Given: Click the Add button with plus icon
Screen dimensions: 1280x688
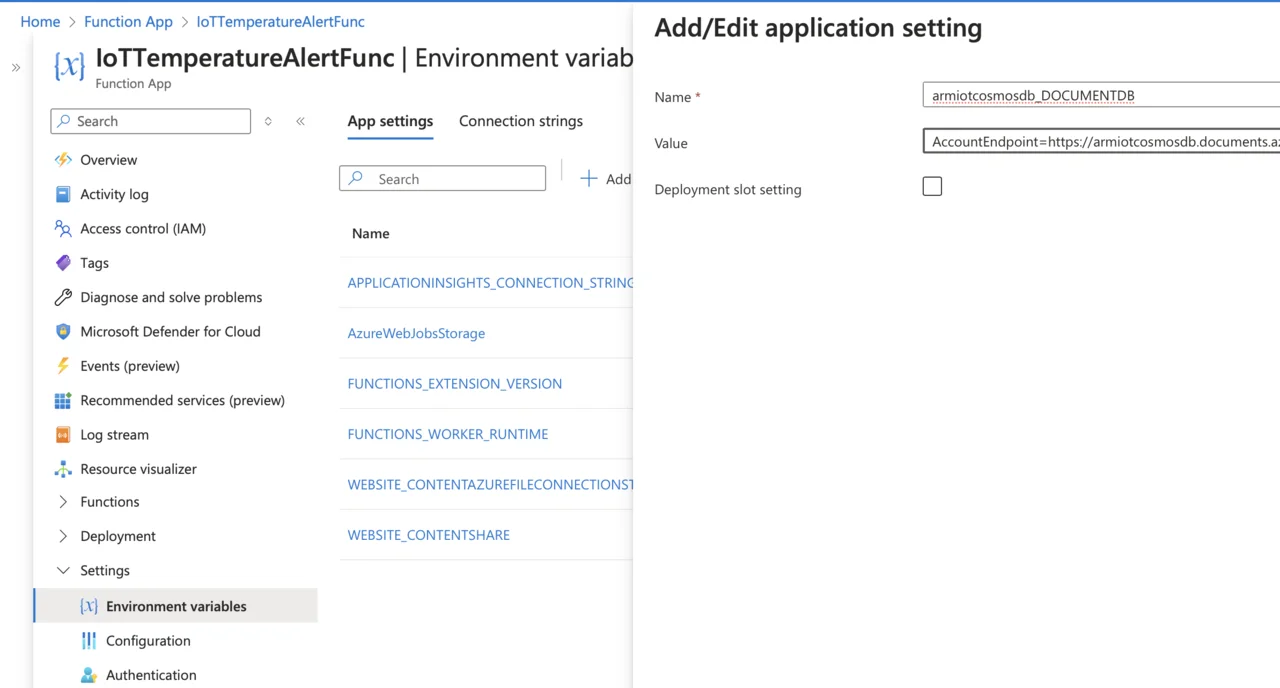Looking at the screenshot, I should 606,179.
